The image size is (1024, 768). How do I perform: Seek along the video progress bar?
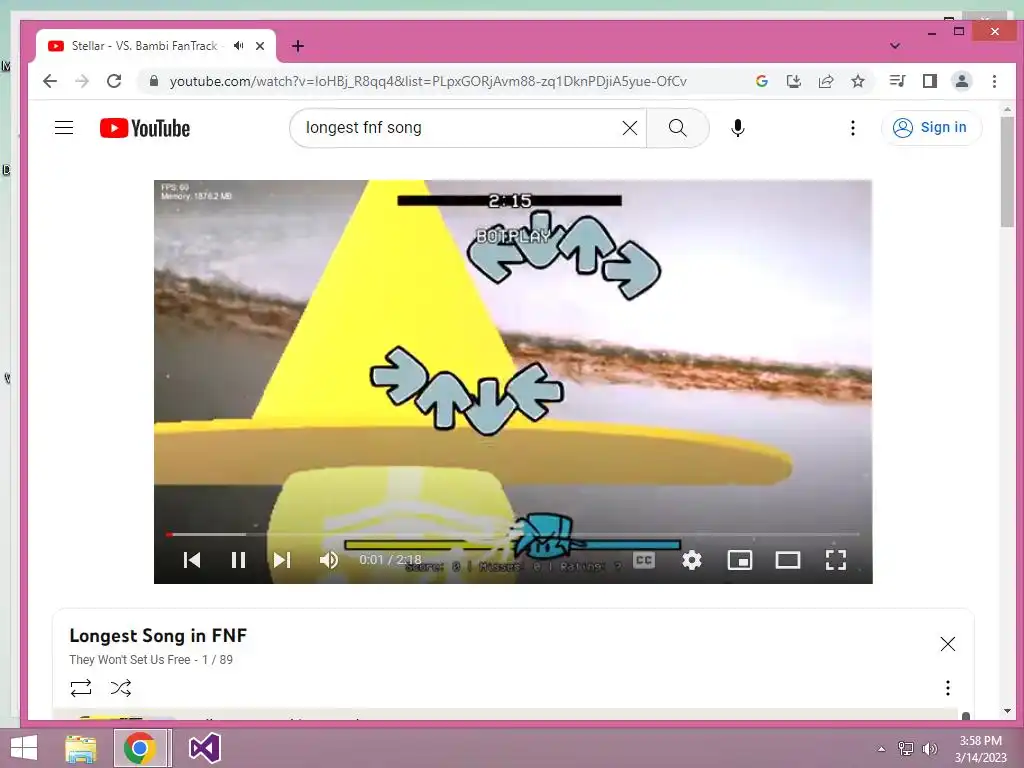tap(513, 534)
